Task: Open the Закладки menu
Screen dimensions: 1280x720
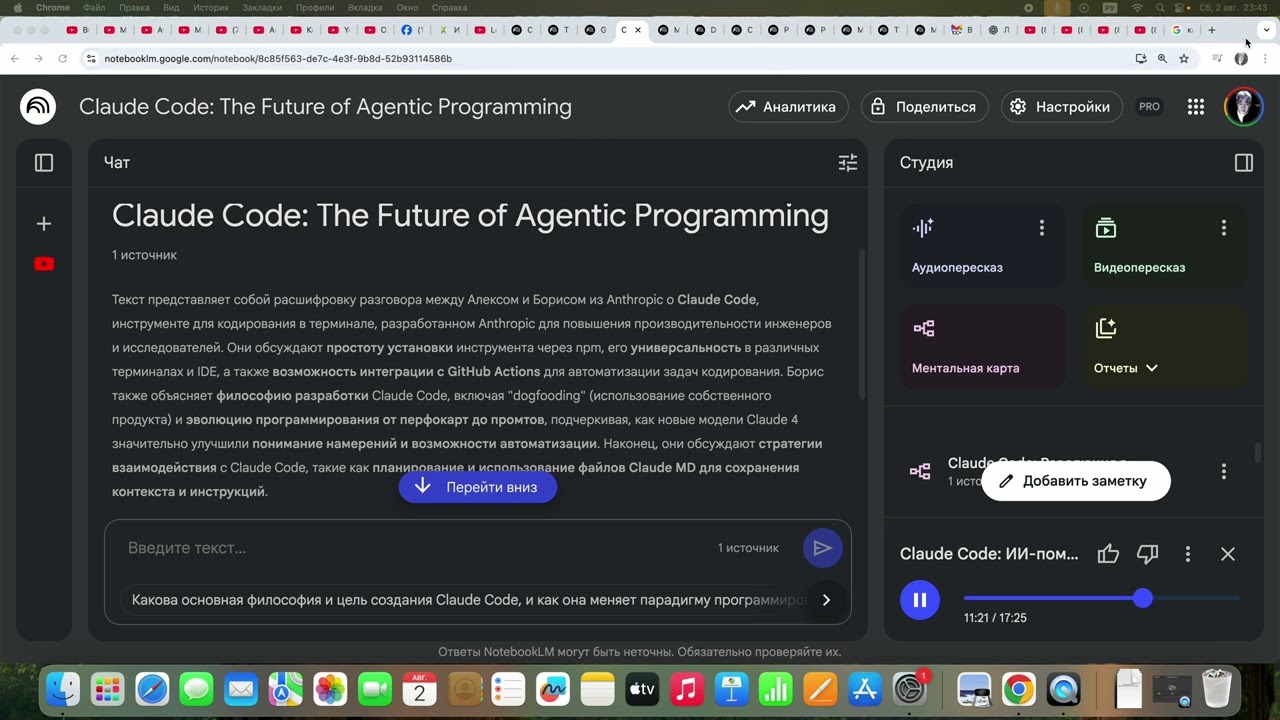Action: [x=262, y=7]
